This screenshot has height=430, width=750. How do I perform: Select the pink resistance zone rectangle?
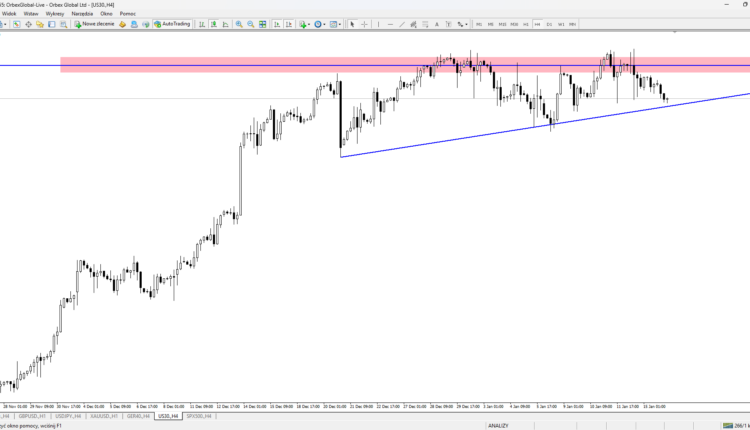pyautogui.click(x=405, y=65)
